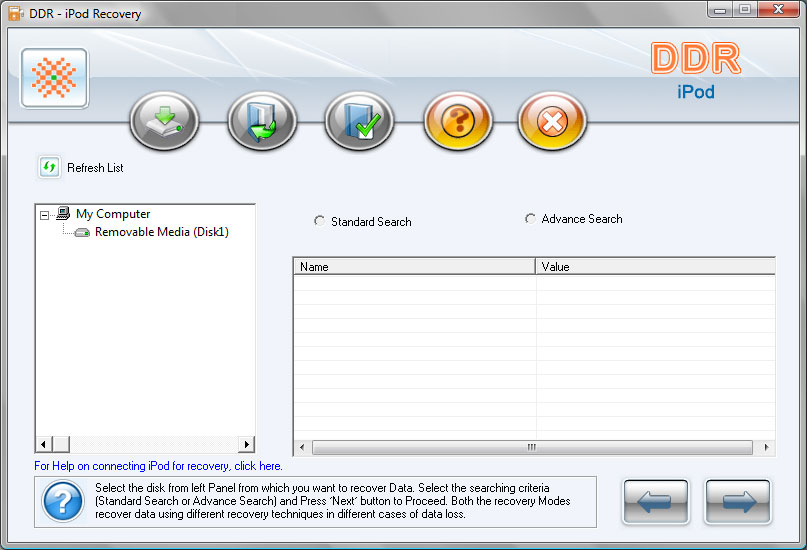Click the green Refresh List icon

point(49,167)
